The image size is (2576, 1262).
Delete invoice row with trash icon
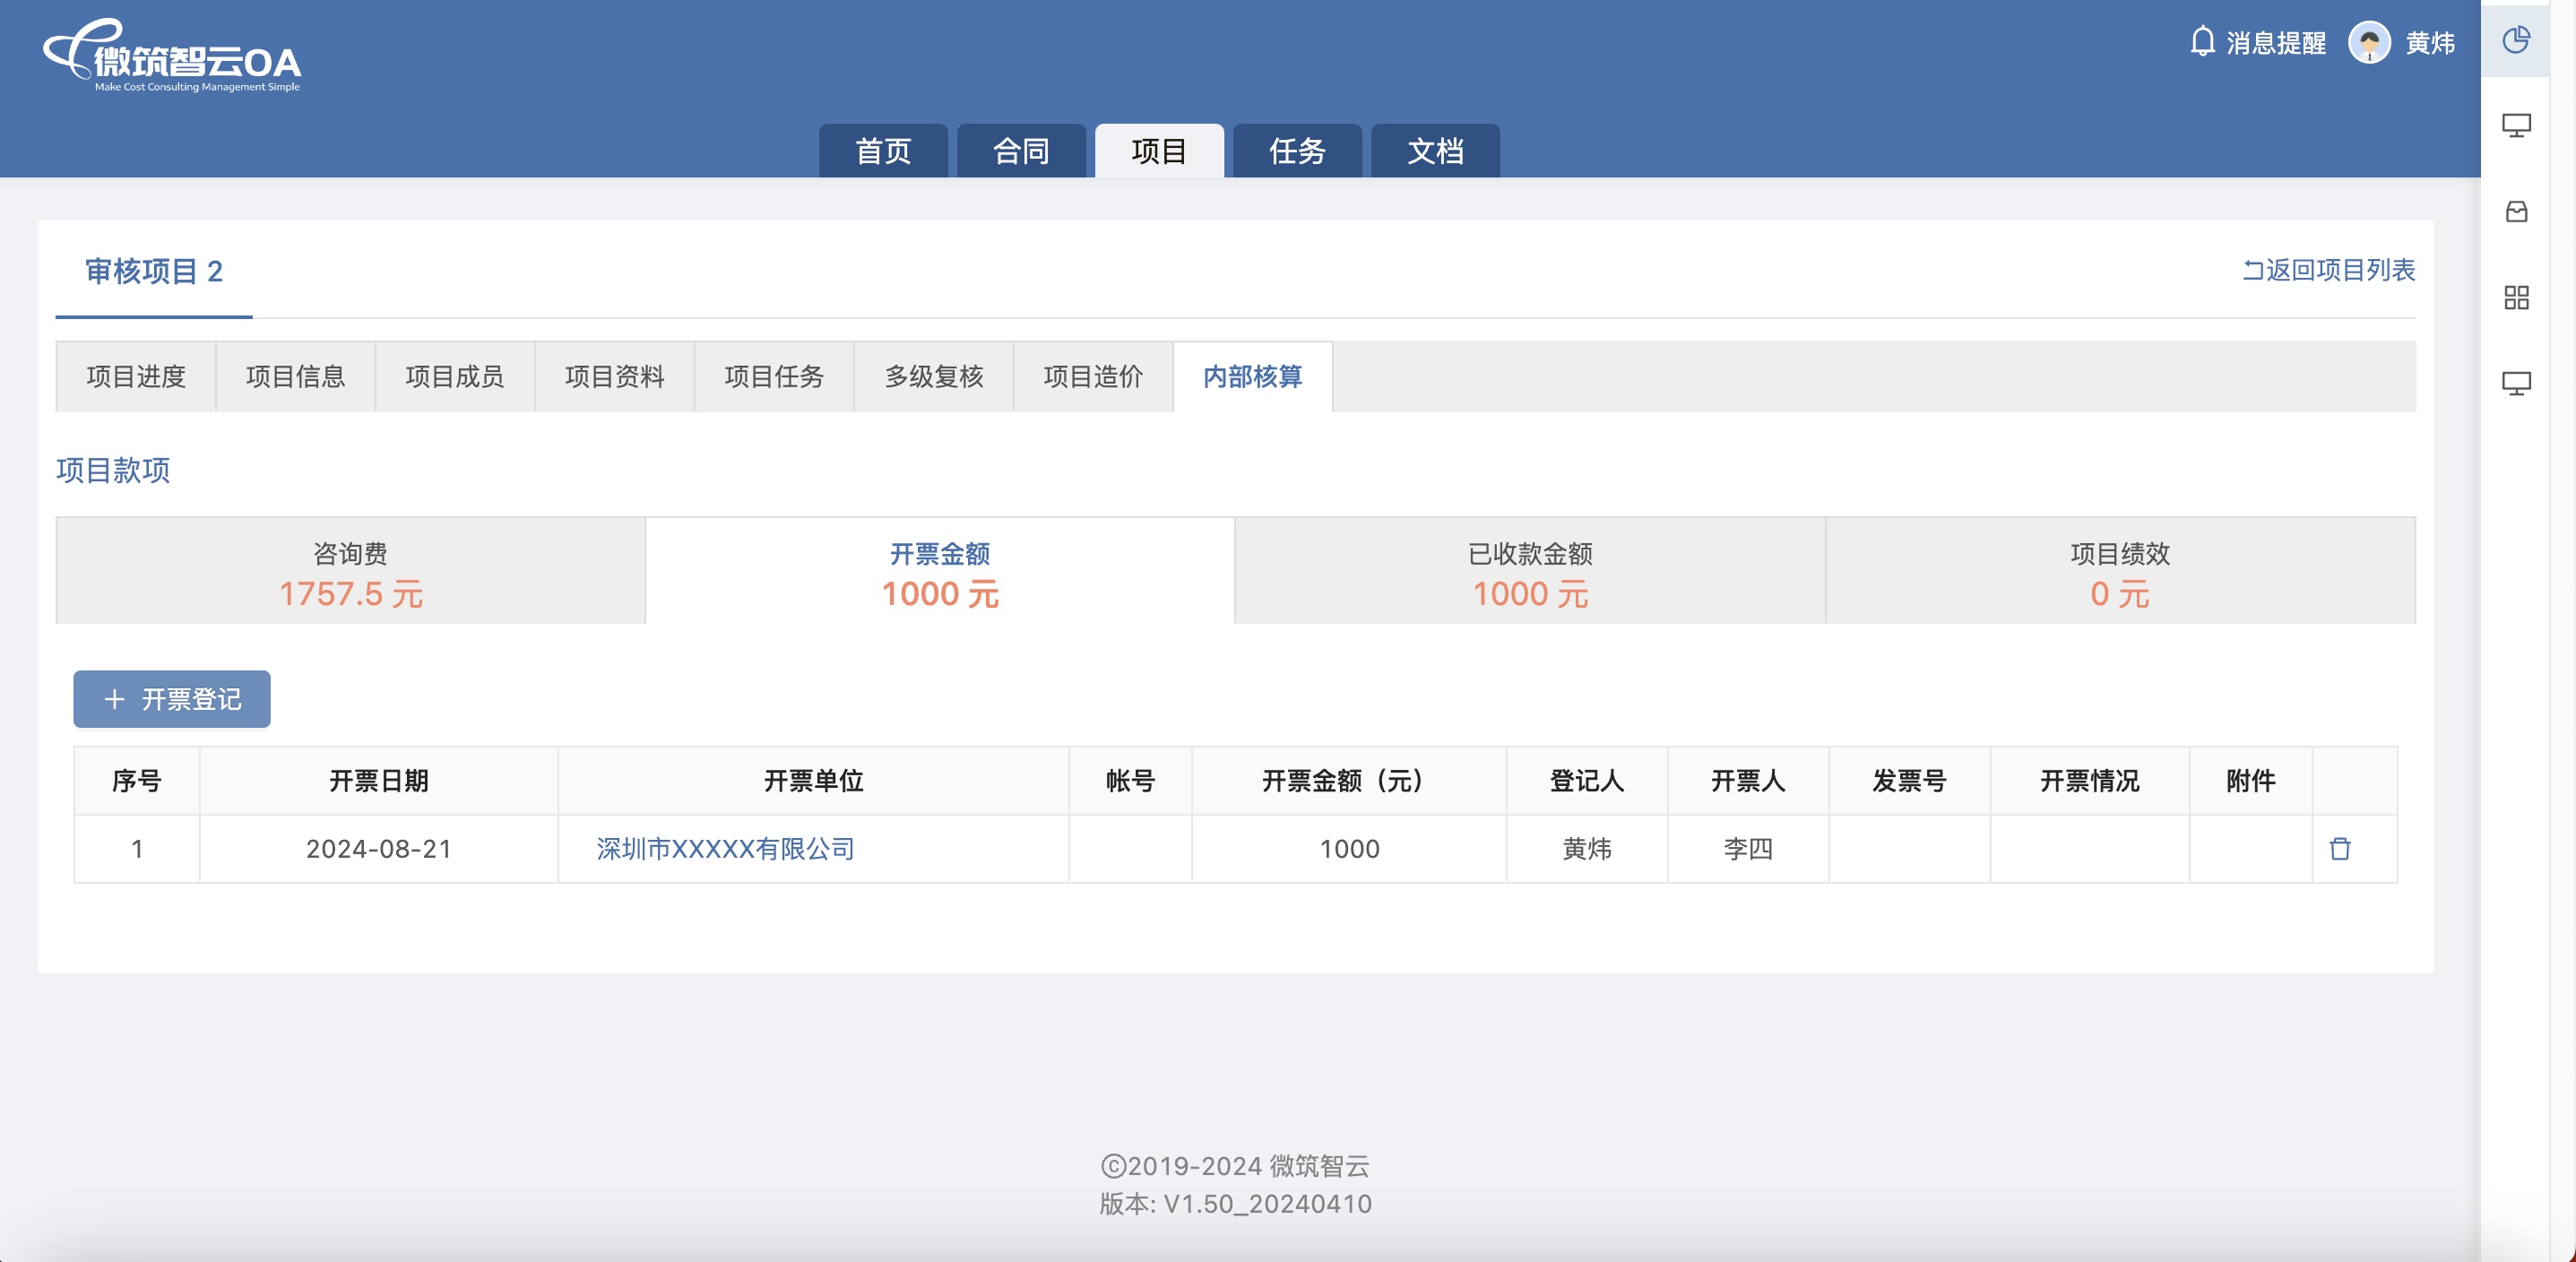click(x=2339, y=849)
